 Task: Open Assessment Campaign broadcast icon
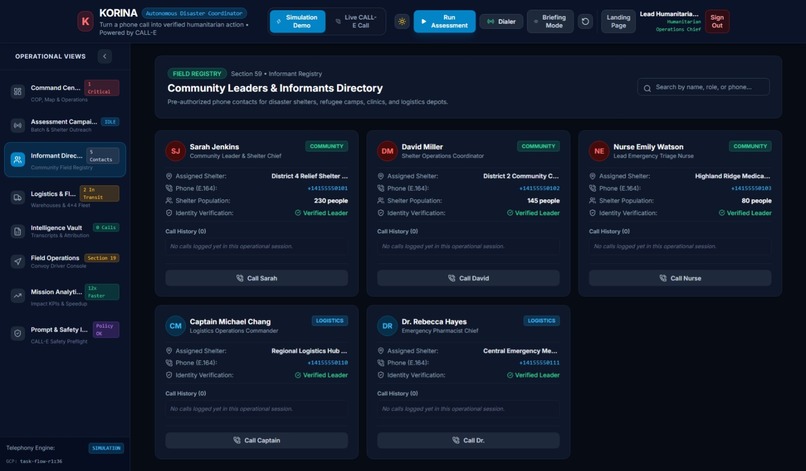tap(18, 125)
